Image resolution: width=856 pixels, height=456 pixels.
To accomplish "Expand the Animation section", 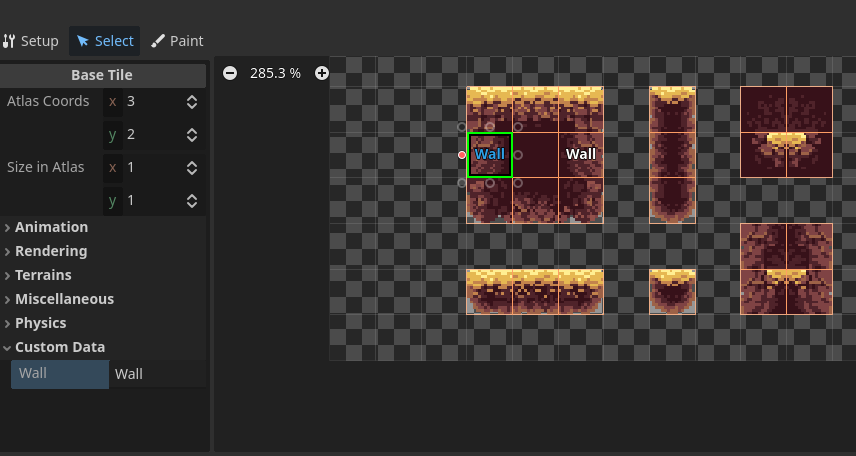I will tap(51, 227).
